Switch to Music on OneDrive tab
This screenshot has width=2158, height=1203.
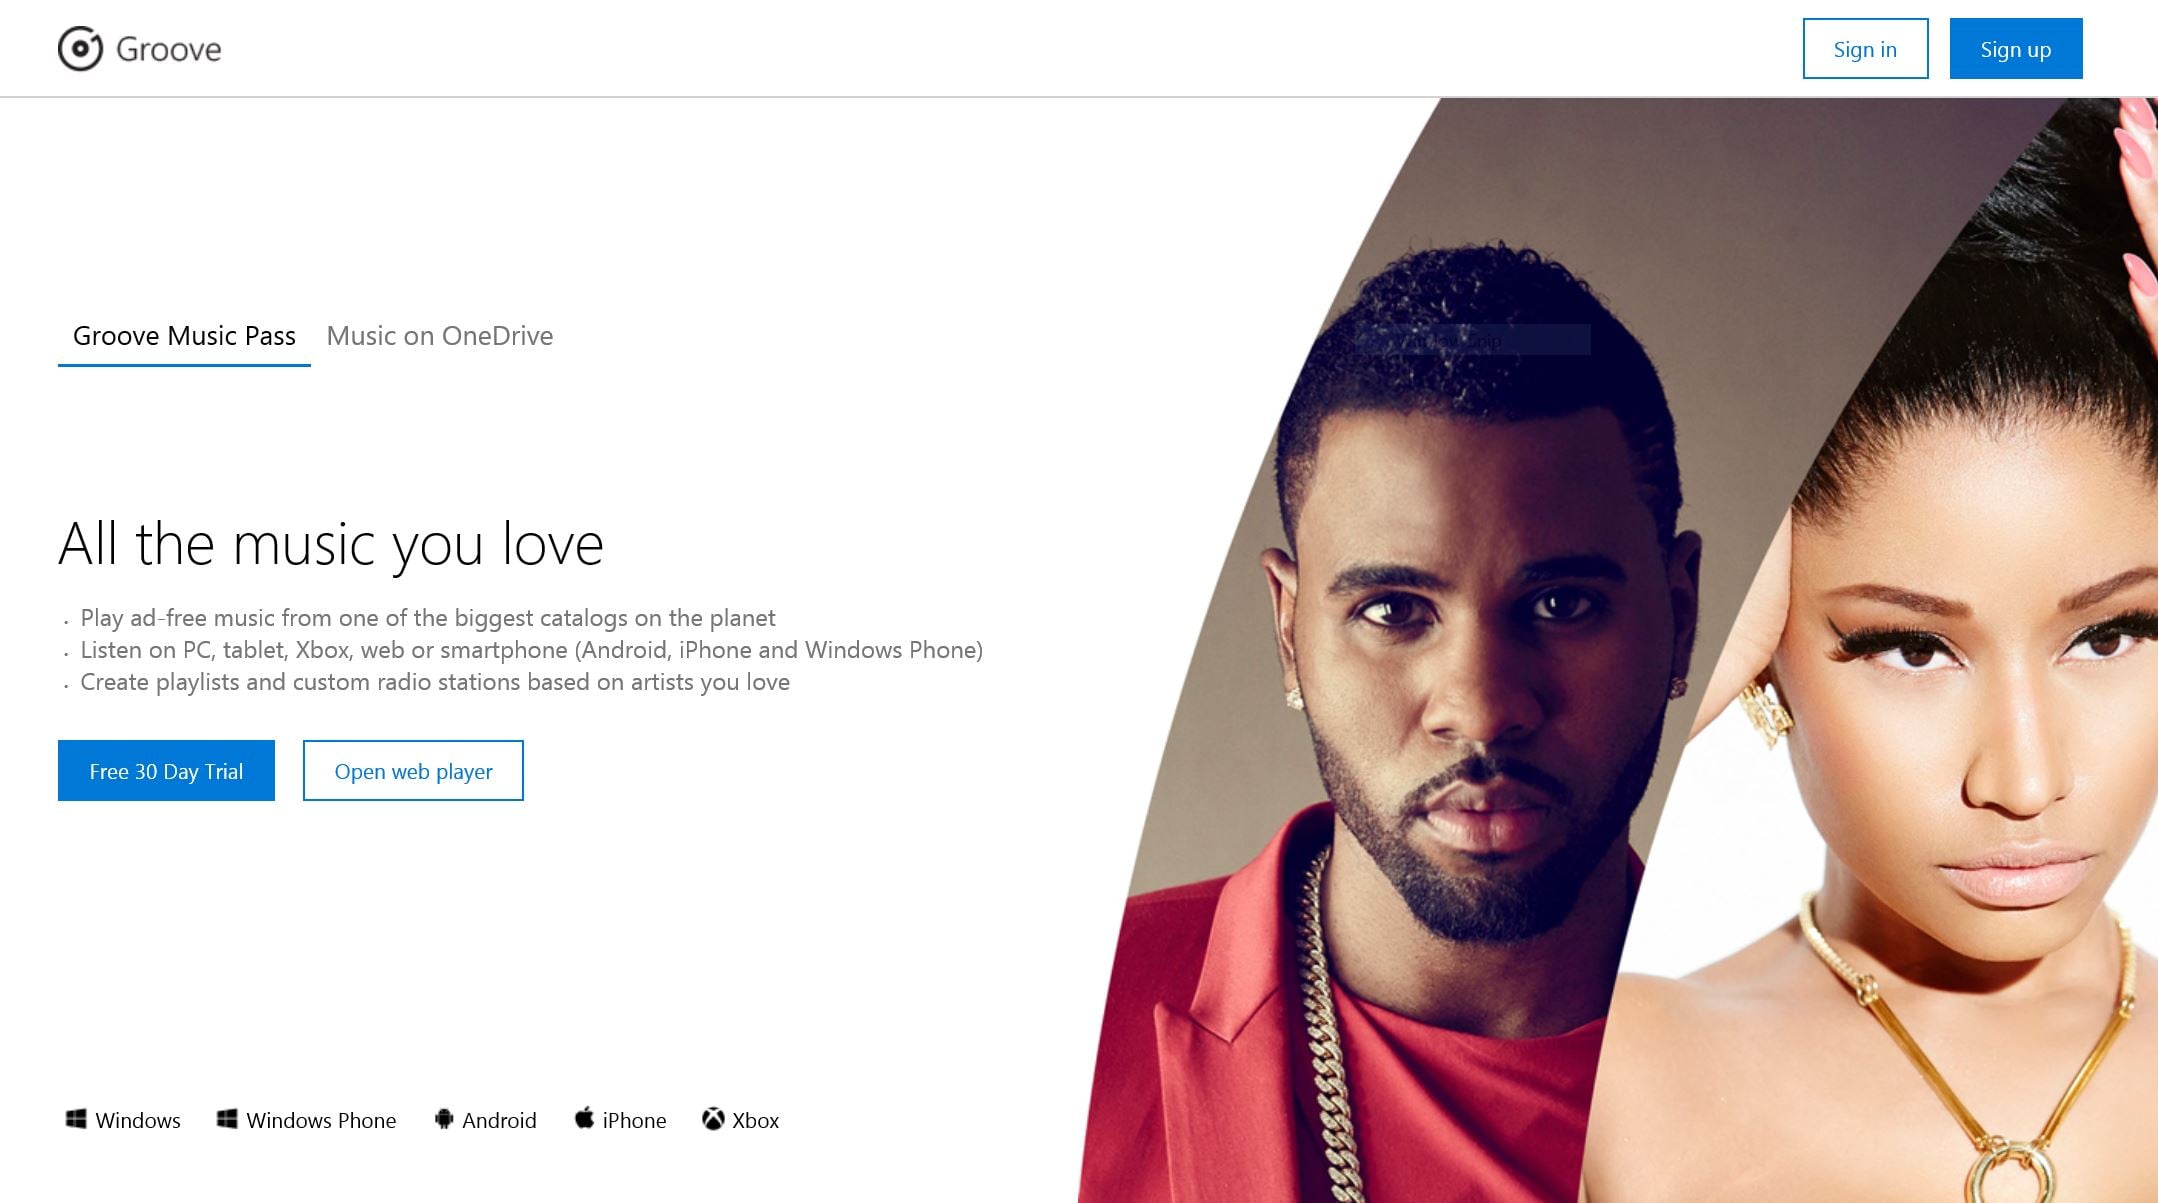[440, 336]
